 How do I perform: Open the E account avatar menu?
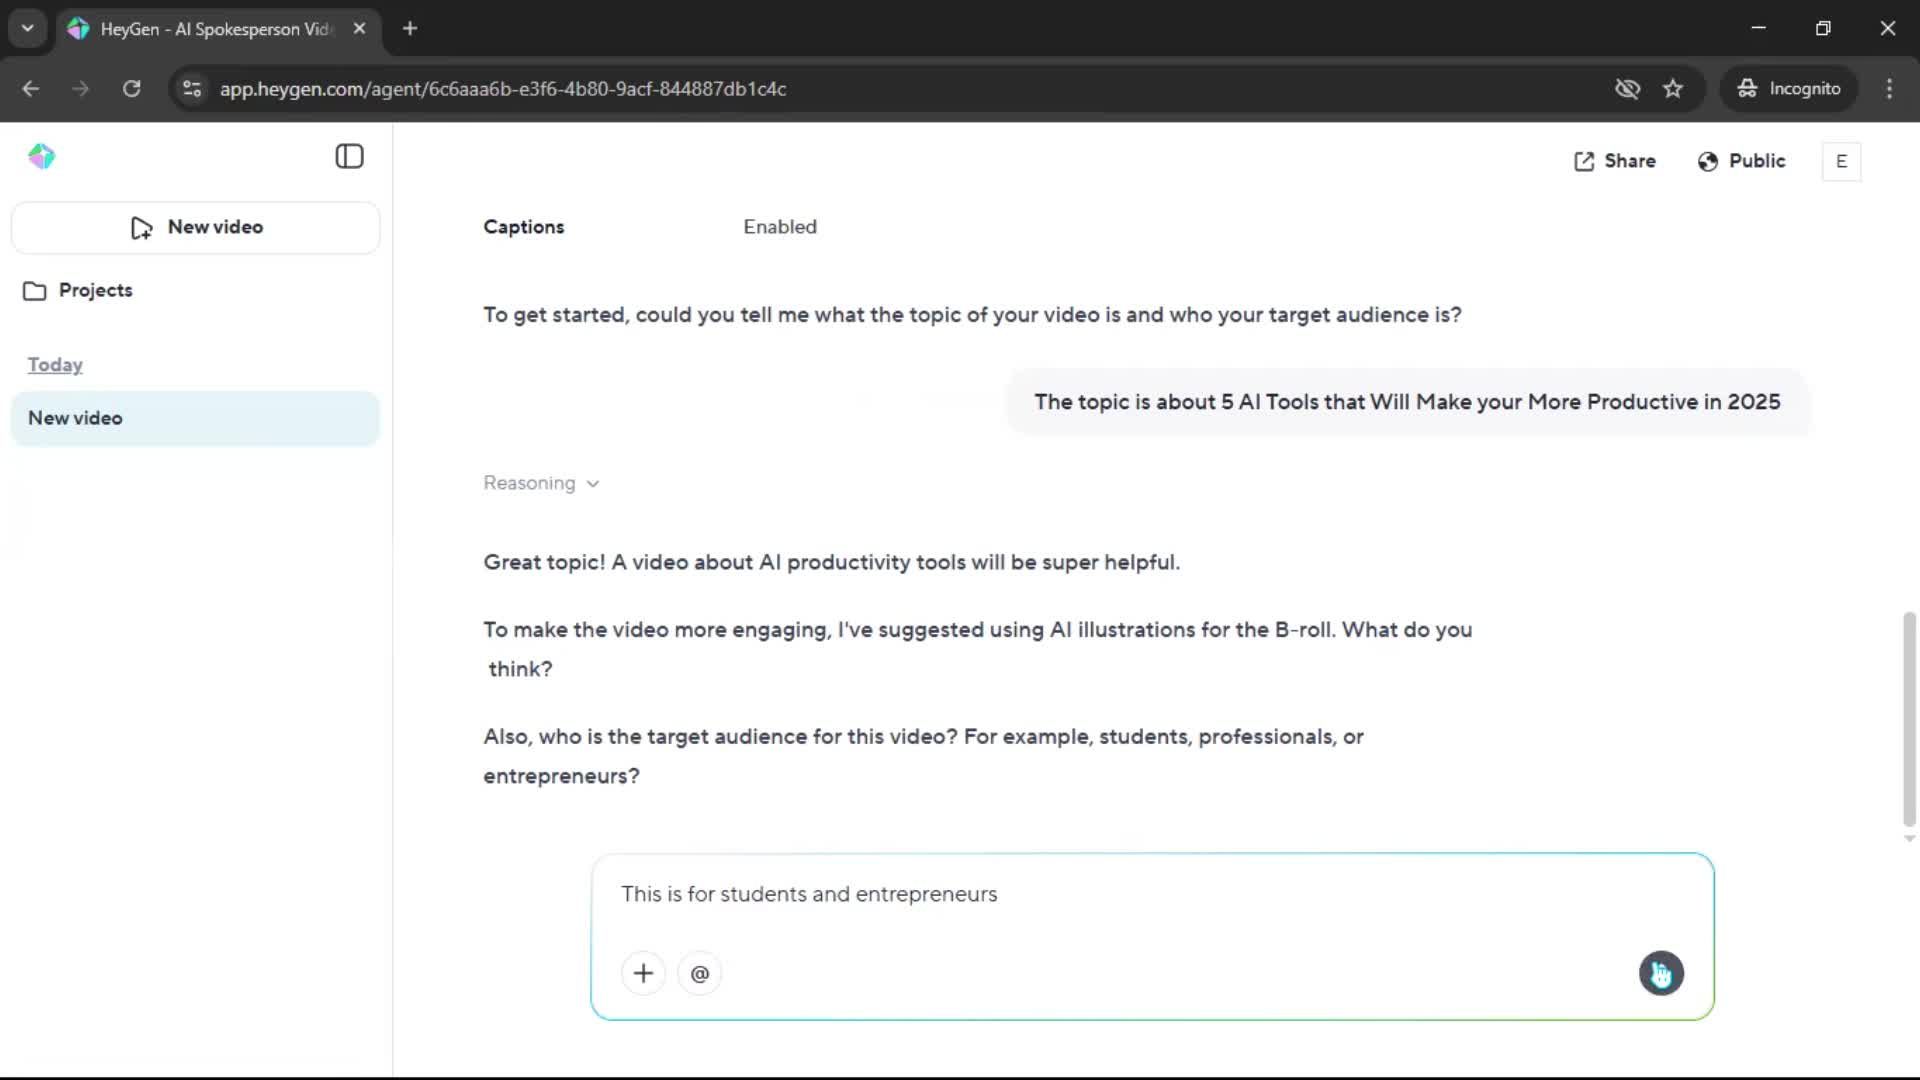coord(1841,161)
